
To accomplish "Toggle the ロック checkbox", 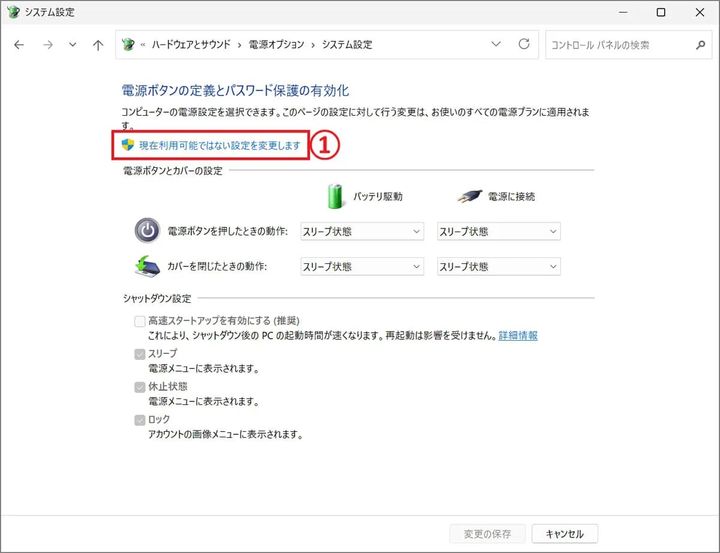I will tap(139, 420).
